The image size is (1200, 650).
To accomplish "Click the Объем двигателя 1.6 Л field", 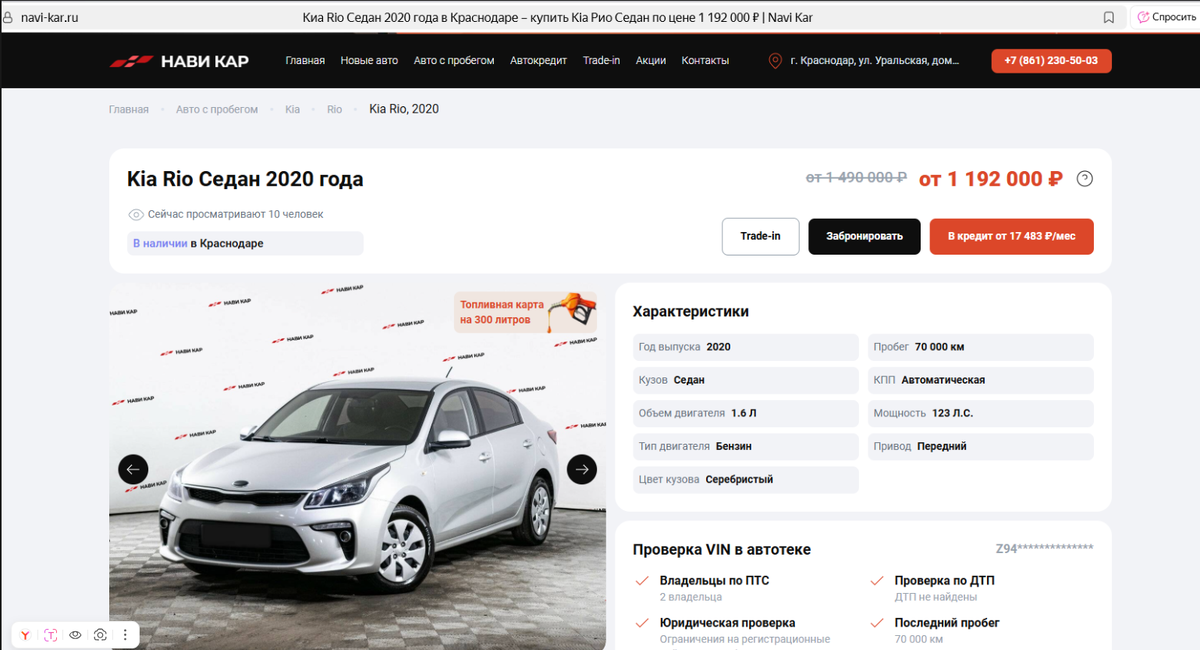I will tap(746, 413).
